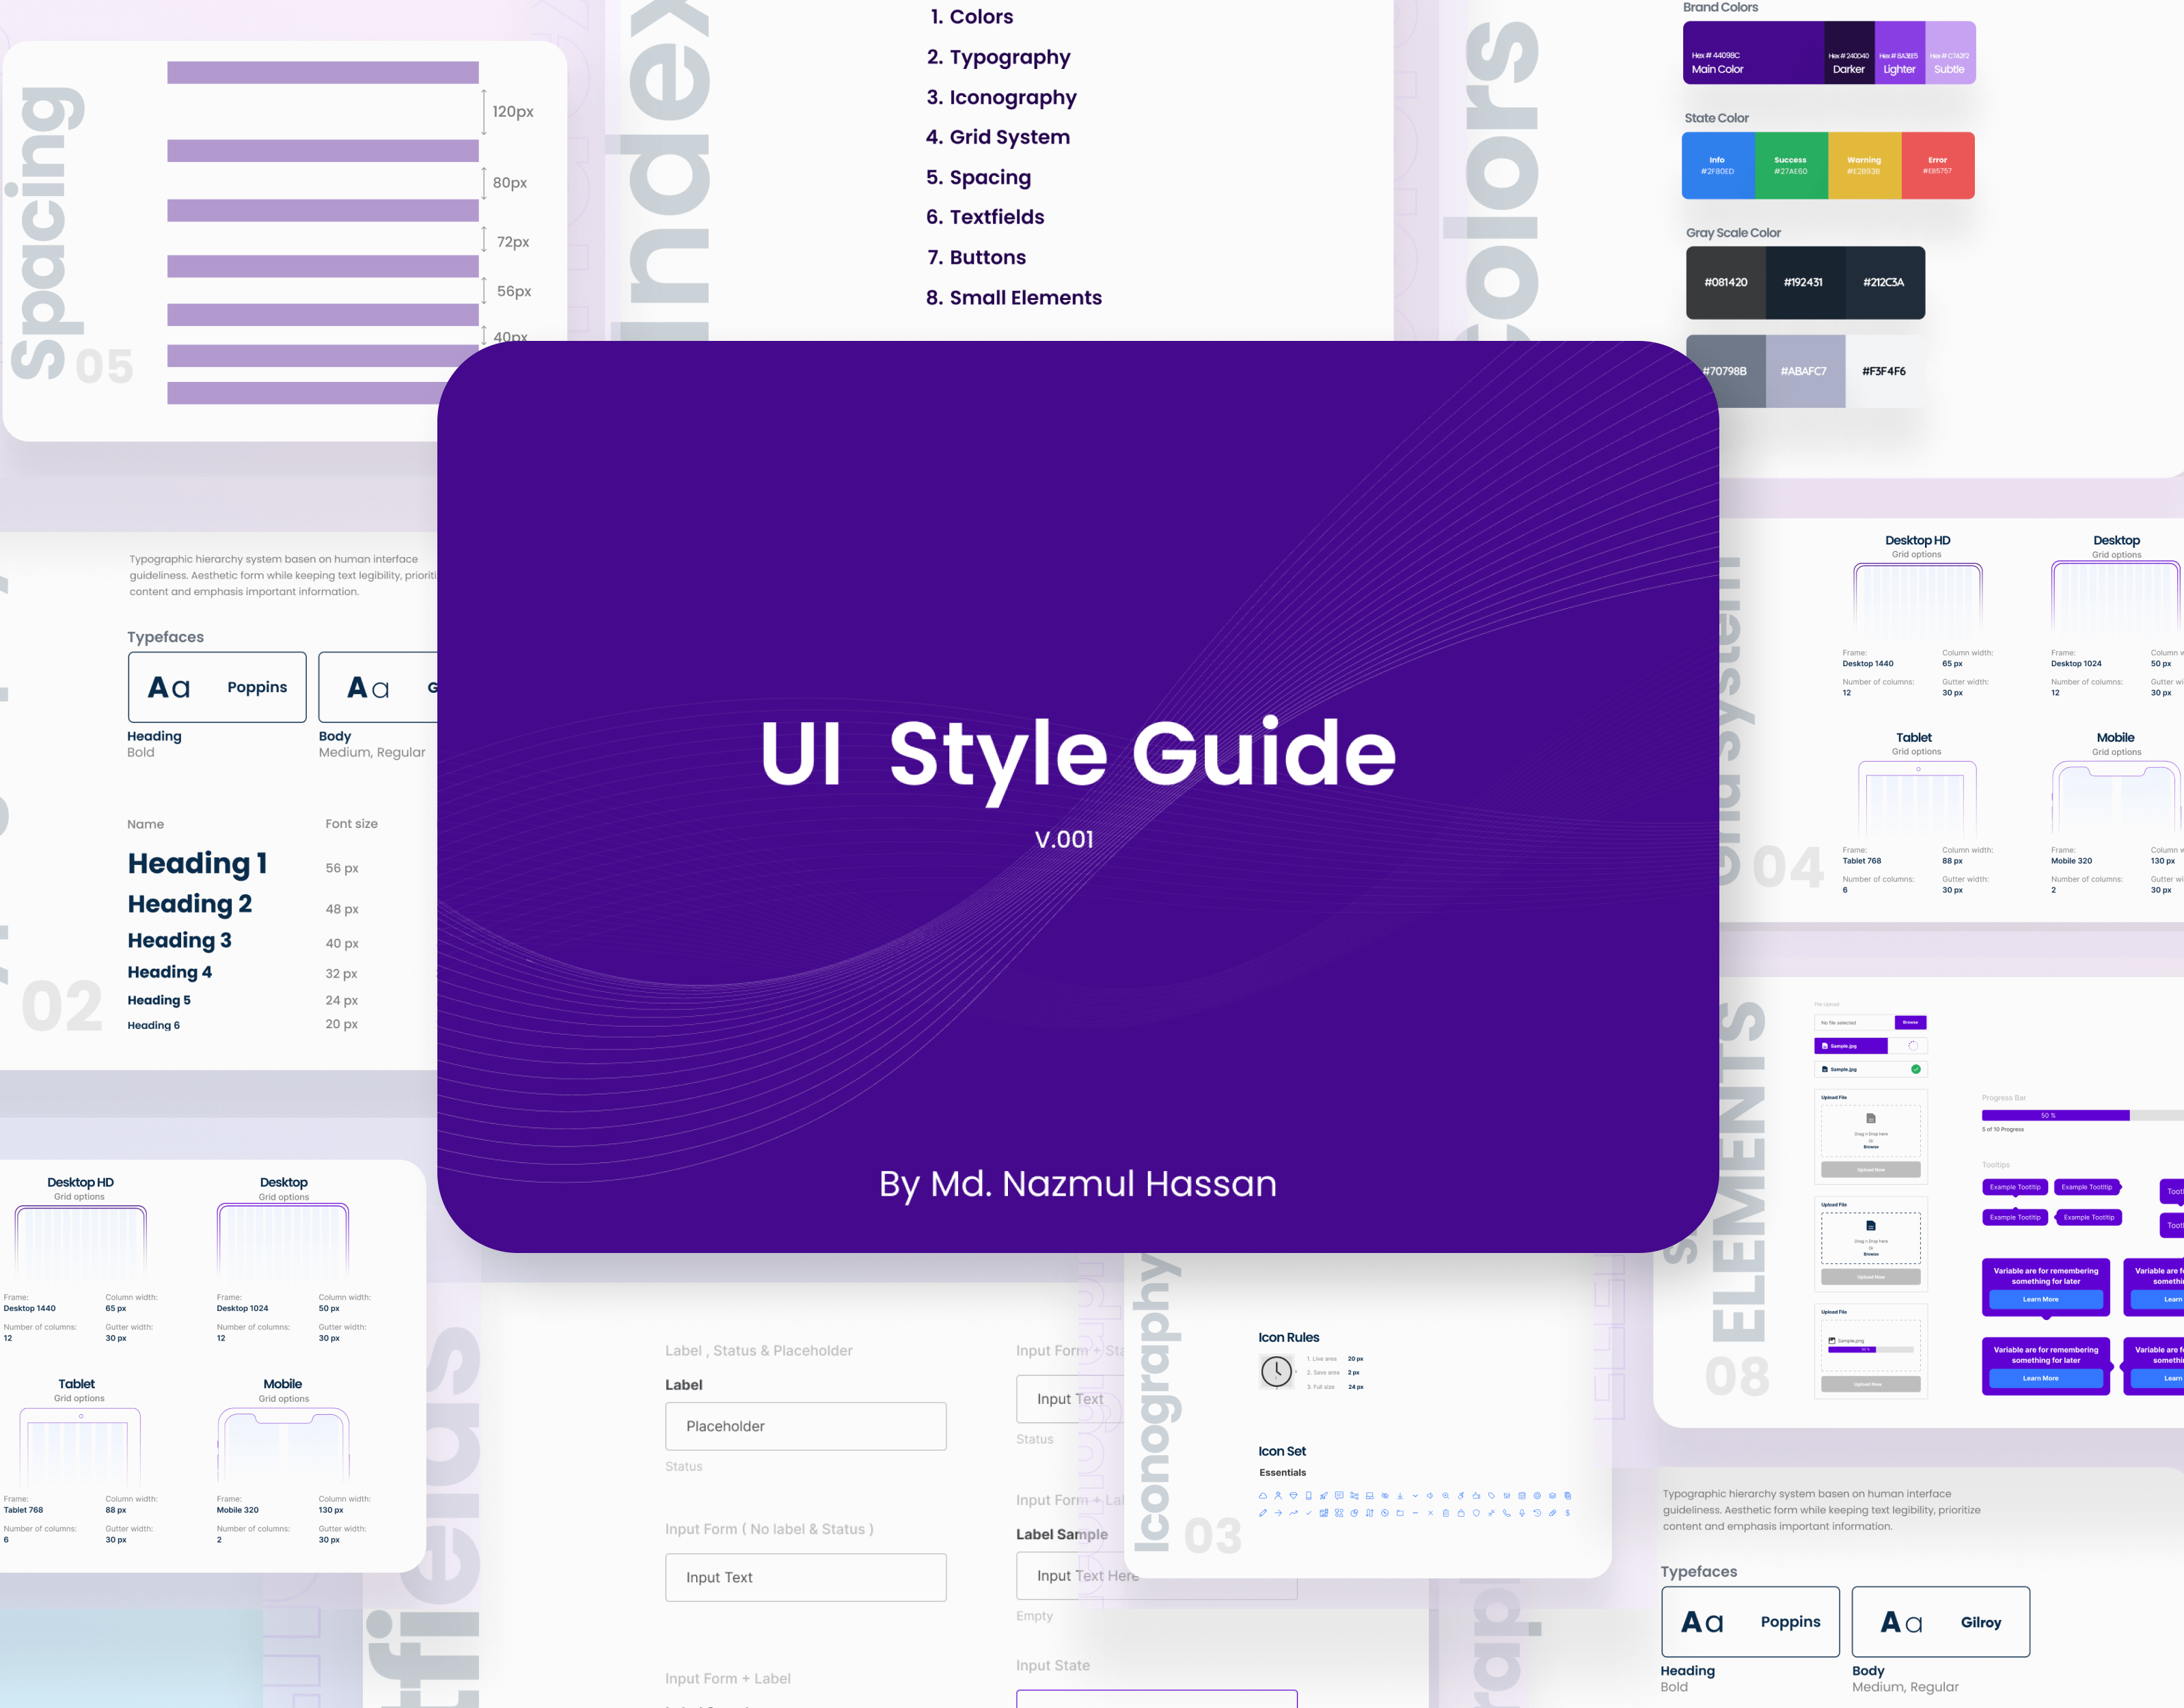Screen dimensions: 2184x1708
Task: Select the Darker brand color swatch
Action: (x=1849, y=52)
